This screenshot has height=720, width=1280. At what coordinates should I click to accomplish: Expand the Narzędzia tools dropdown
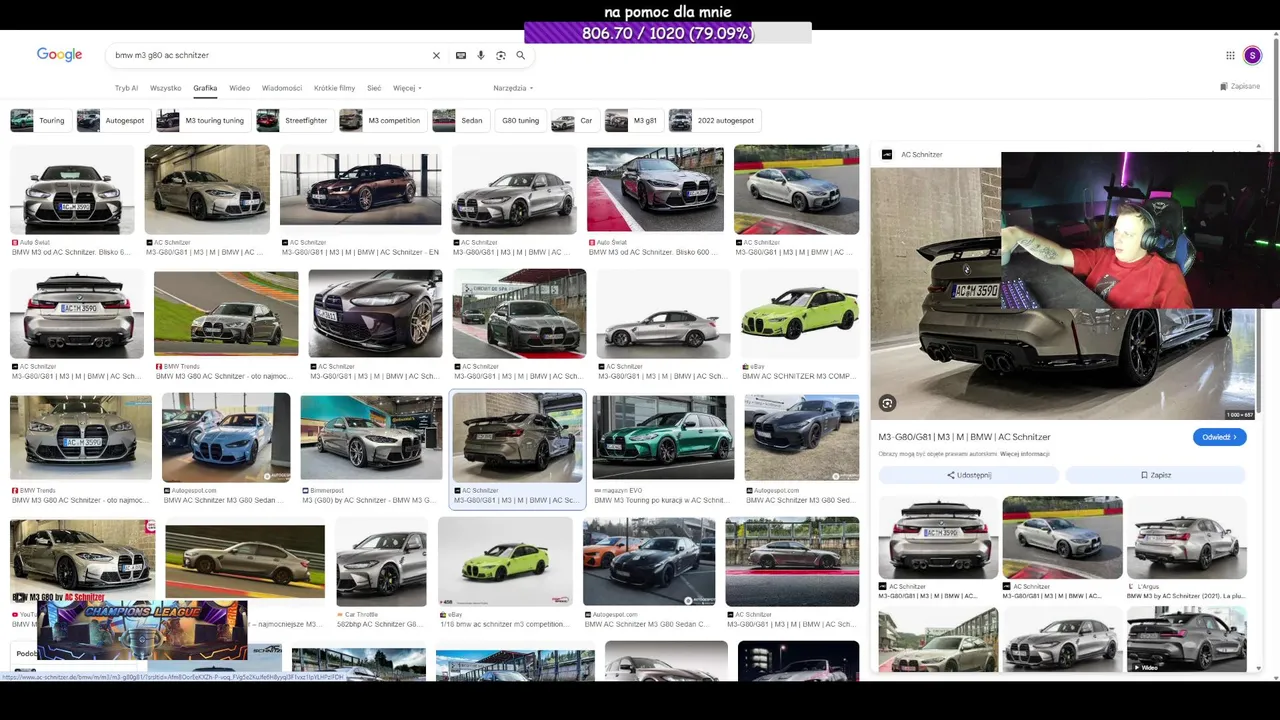coord(513,88)
